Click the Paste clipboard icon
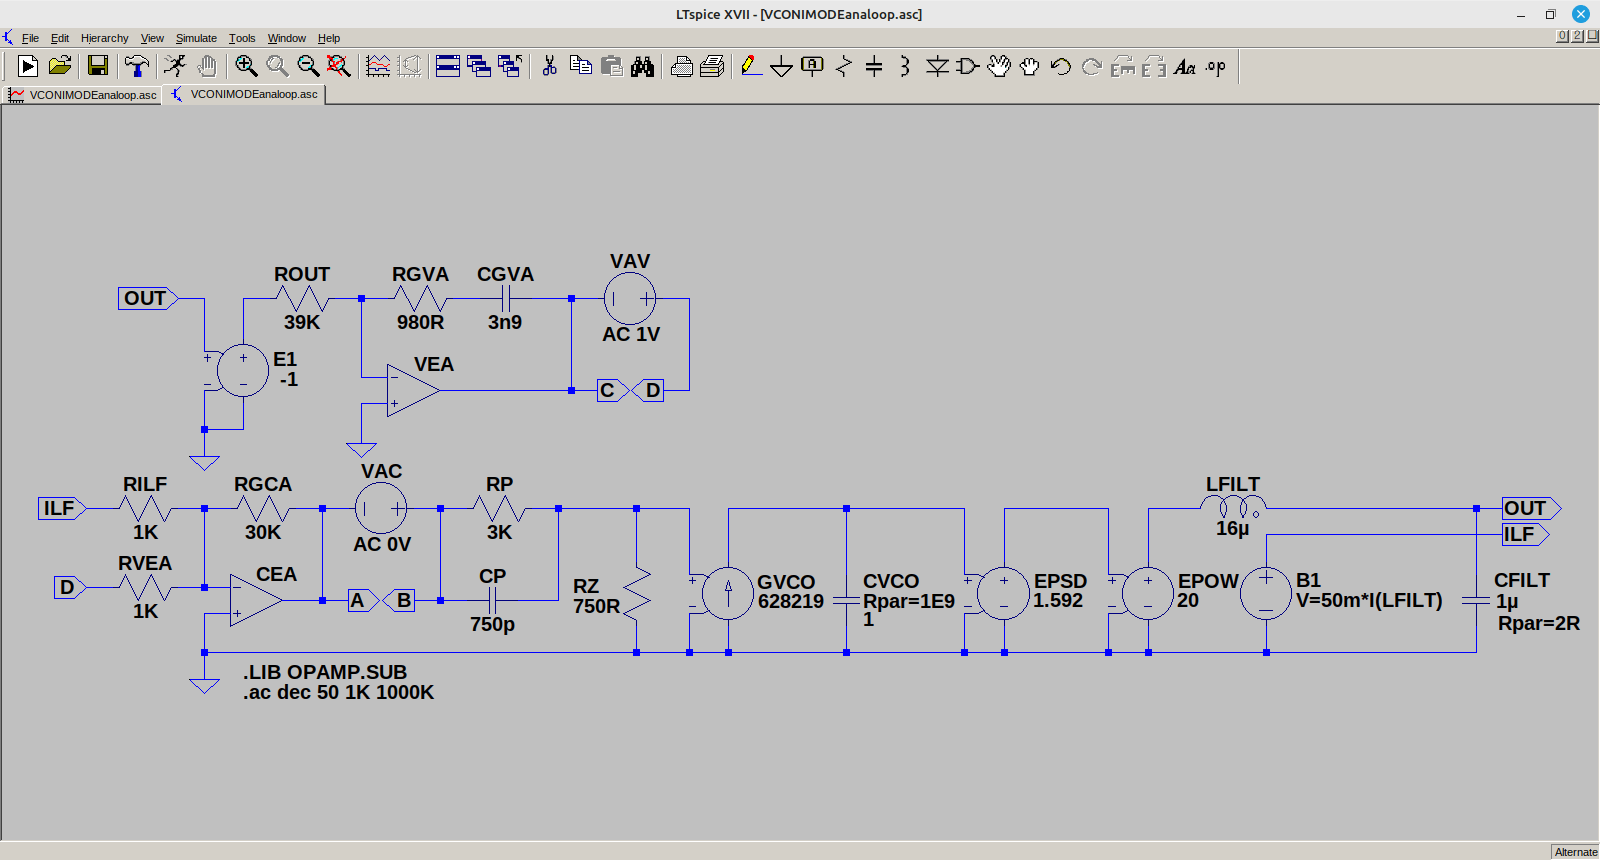The height and width of the screenshot is (860, 1600). [612, 66]
